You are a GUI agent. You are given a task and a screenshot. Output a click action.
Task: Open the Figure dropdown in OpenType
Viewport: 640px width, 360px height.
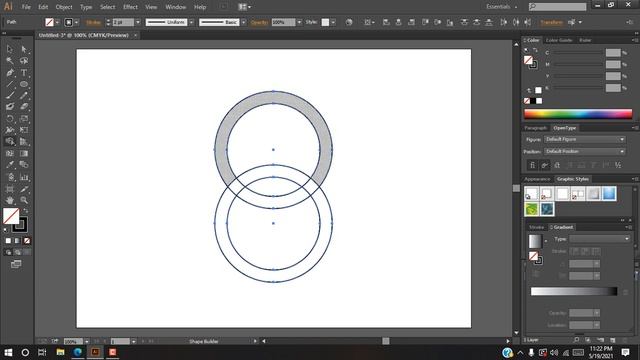pos(584,139)
